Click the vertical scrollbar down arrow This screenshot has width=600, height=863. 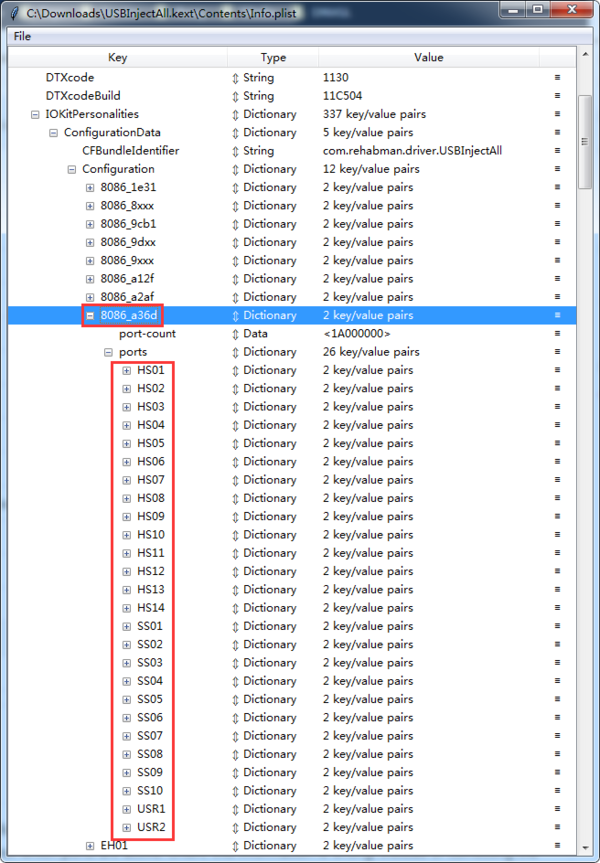coord(585,847)
